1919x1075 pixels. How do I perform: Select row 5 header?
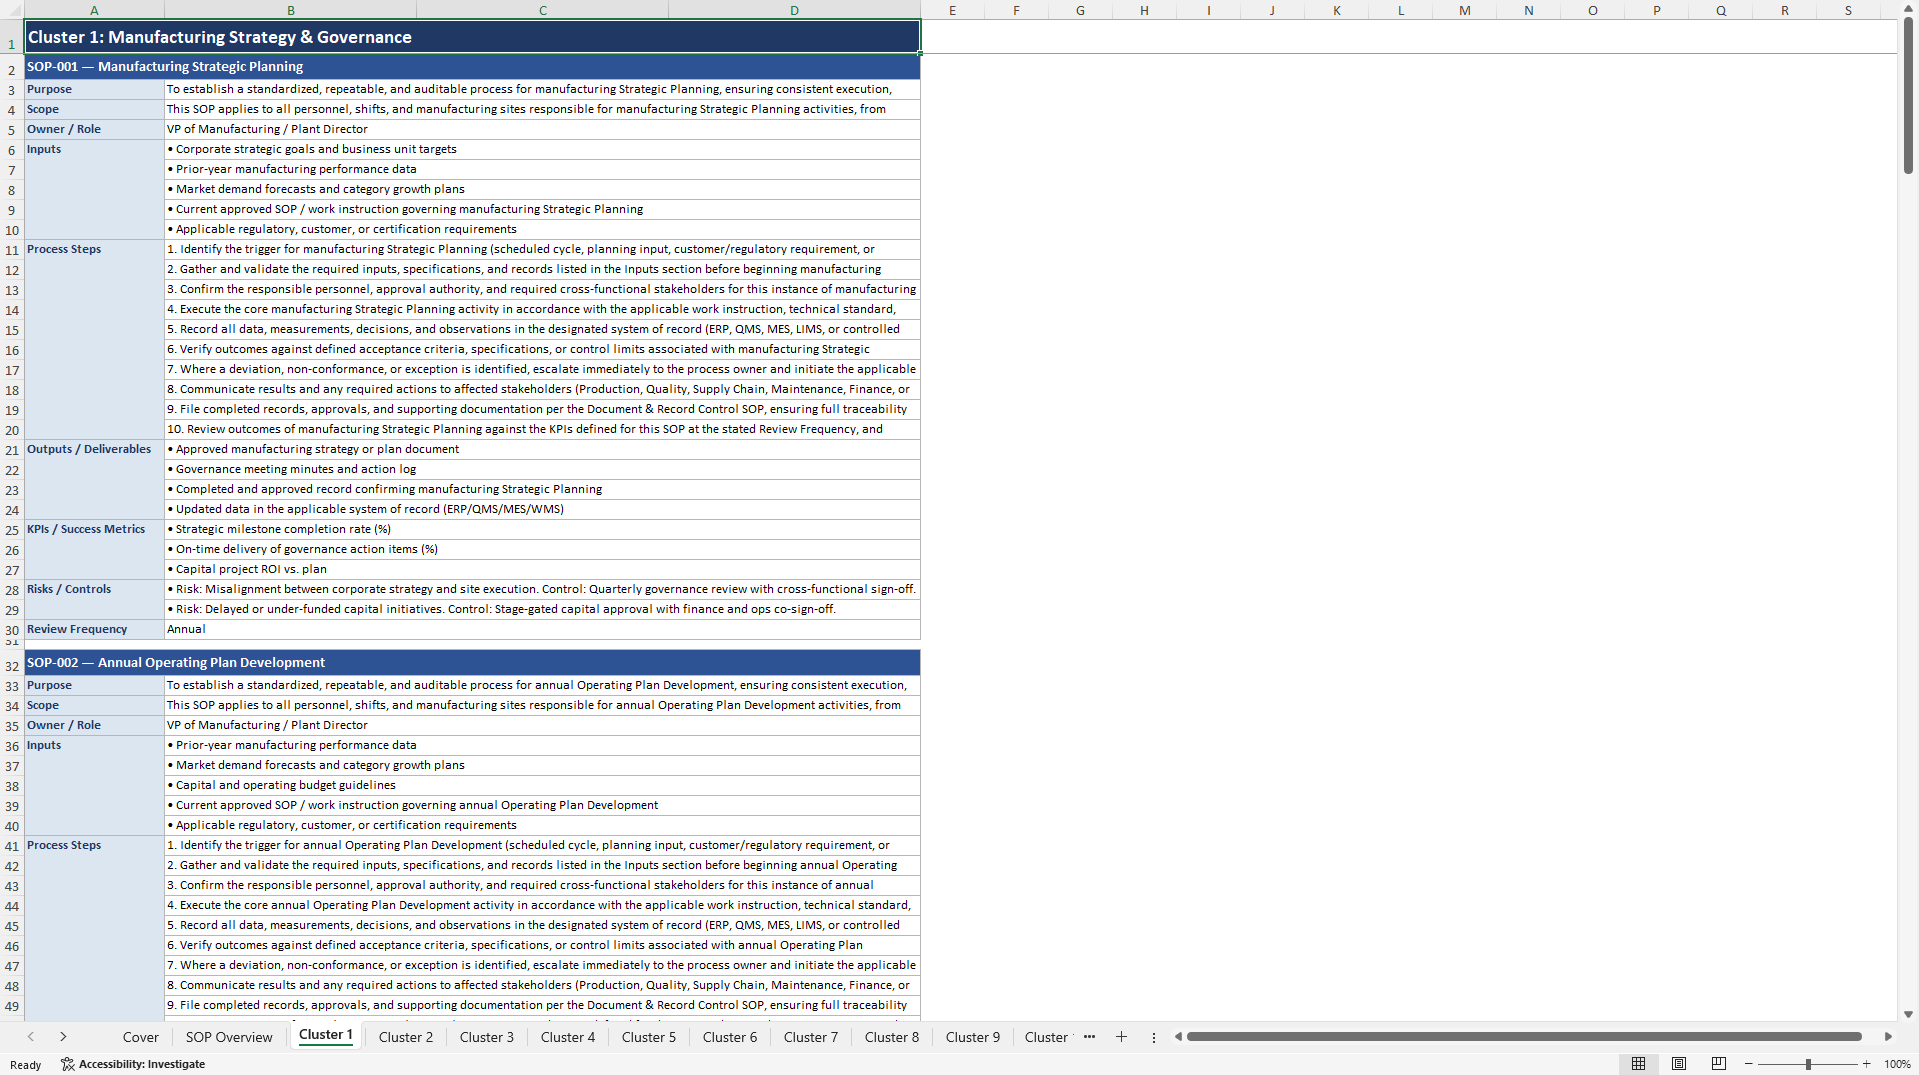tap(12, 130)
